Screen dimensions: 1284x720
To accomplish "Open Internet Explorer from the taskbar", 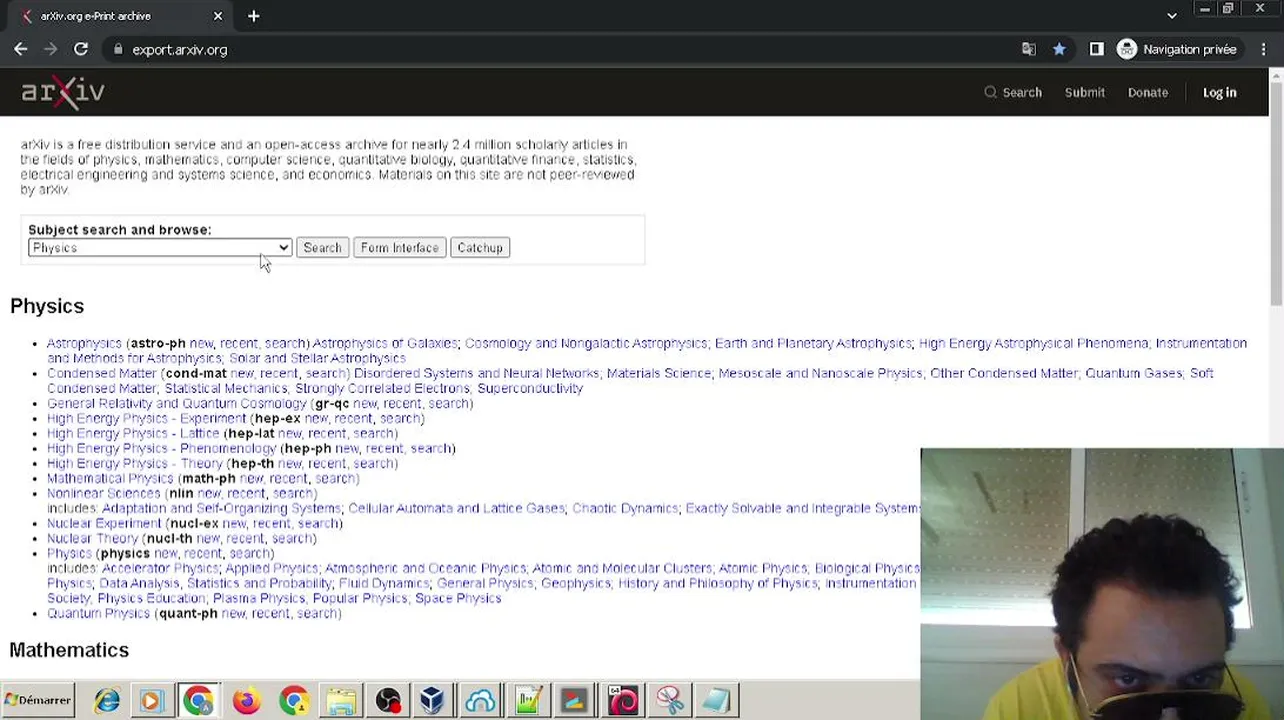I will tap(107, 701).
